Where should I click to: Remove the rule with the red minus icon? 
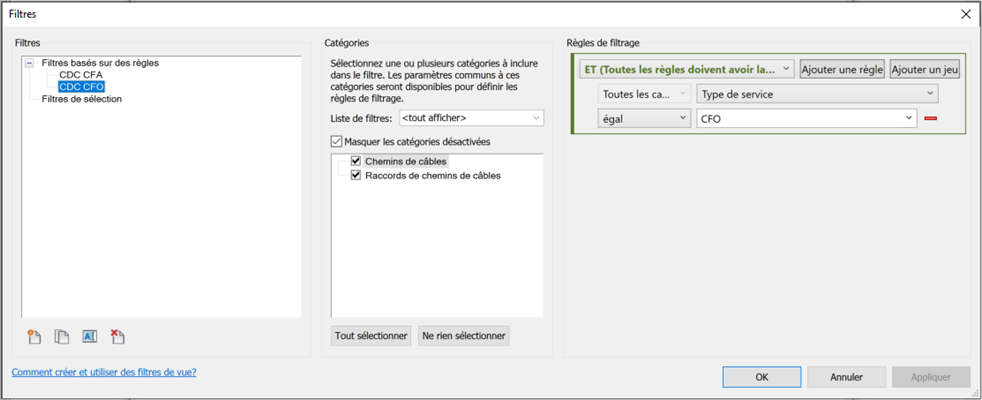point(930,118)
